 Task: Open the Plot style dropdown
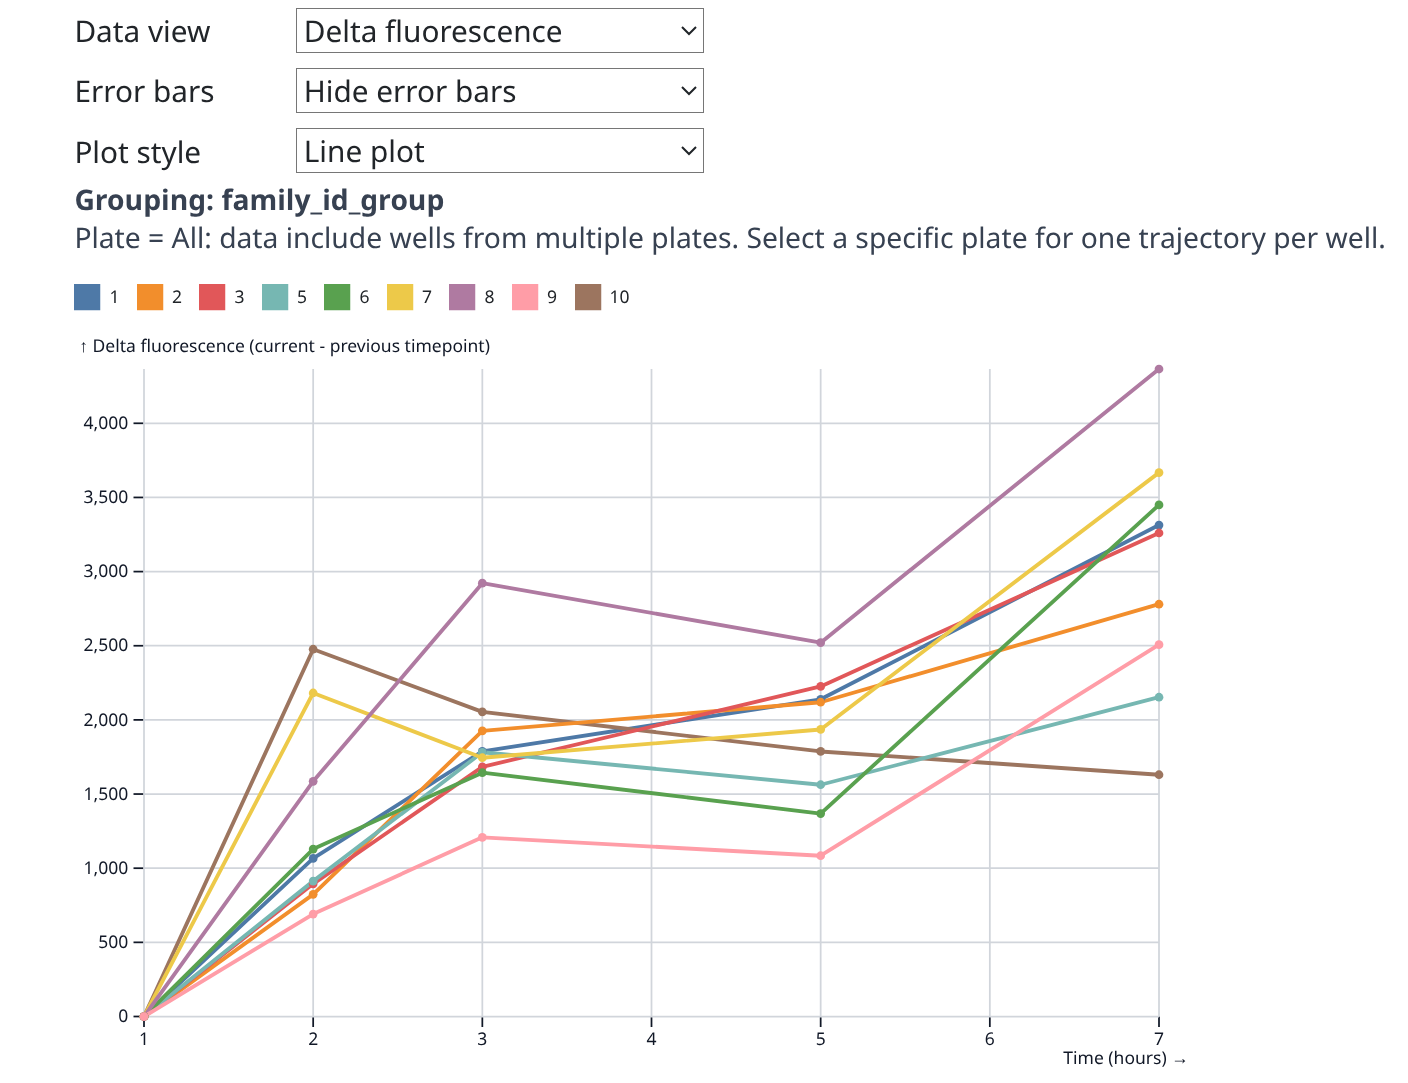click(499, 151)
